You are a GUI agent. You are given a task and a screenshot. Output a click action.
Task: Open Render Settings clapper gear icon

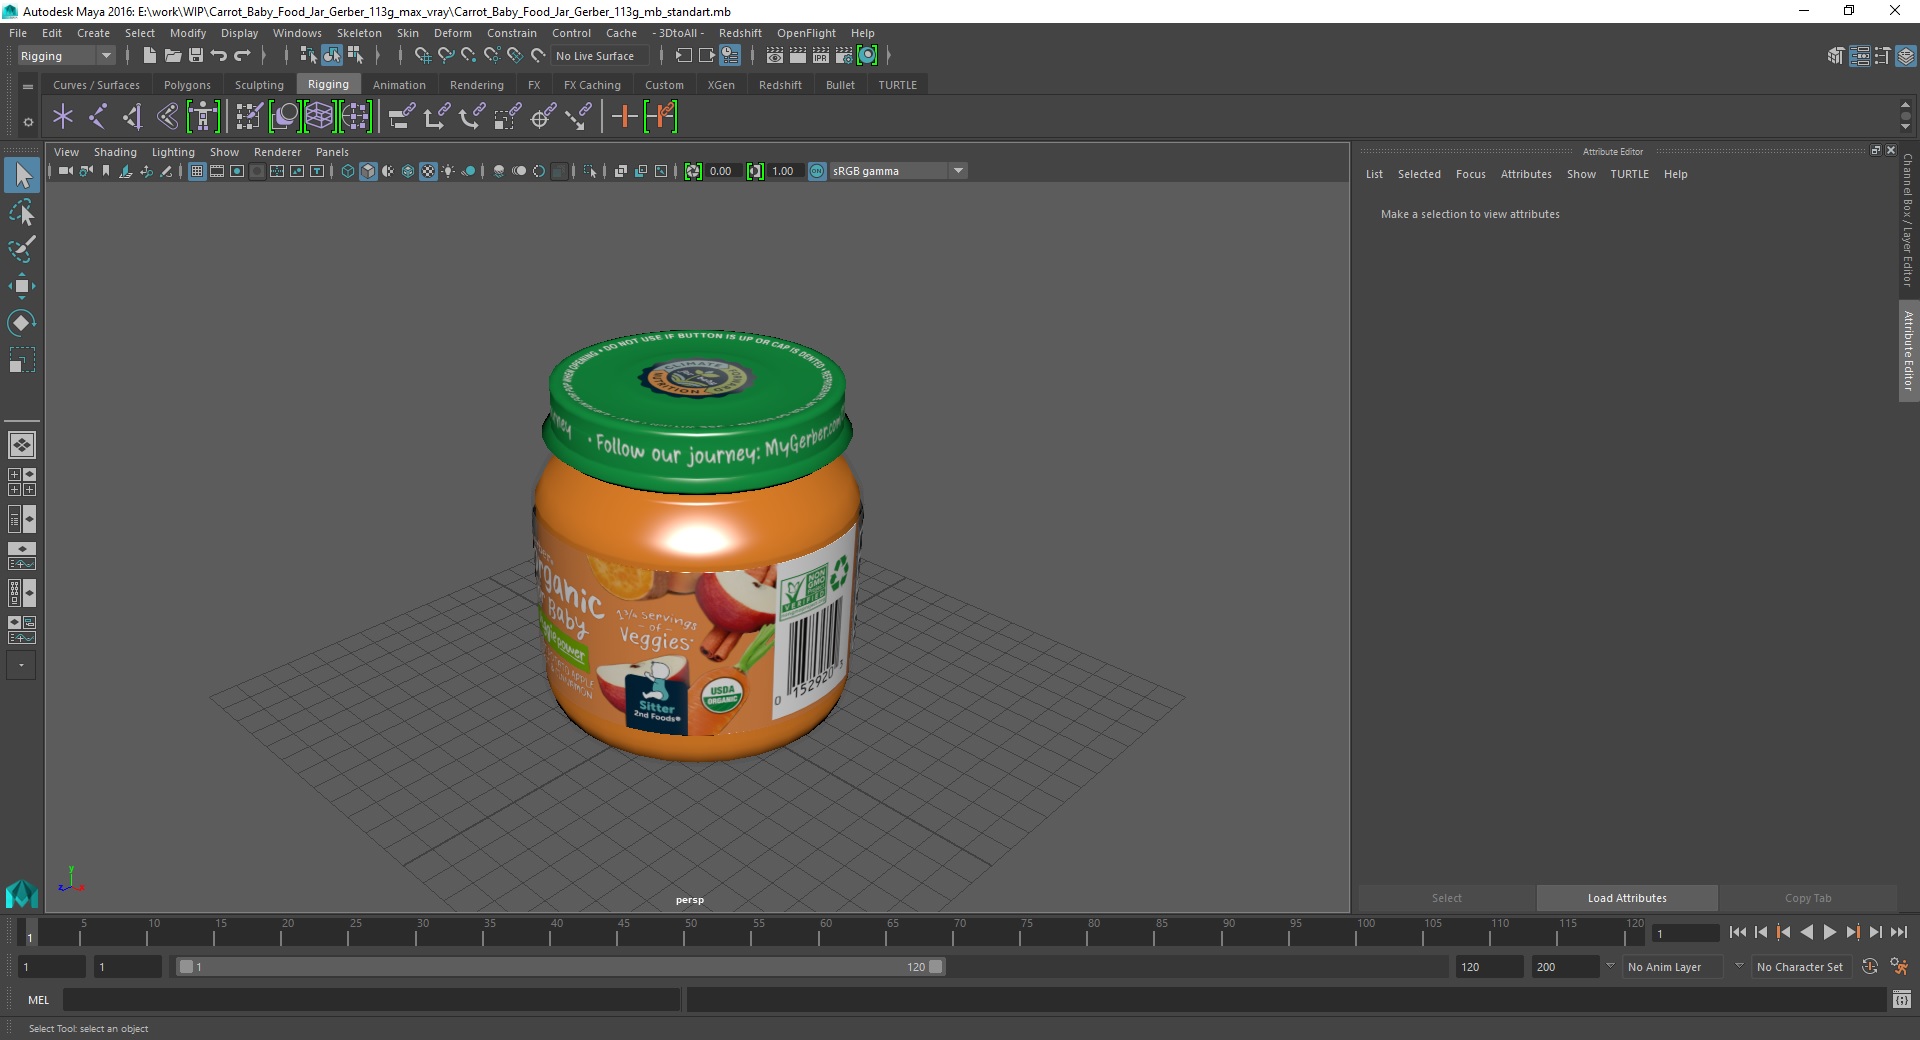[844, 56]
